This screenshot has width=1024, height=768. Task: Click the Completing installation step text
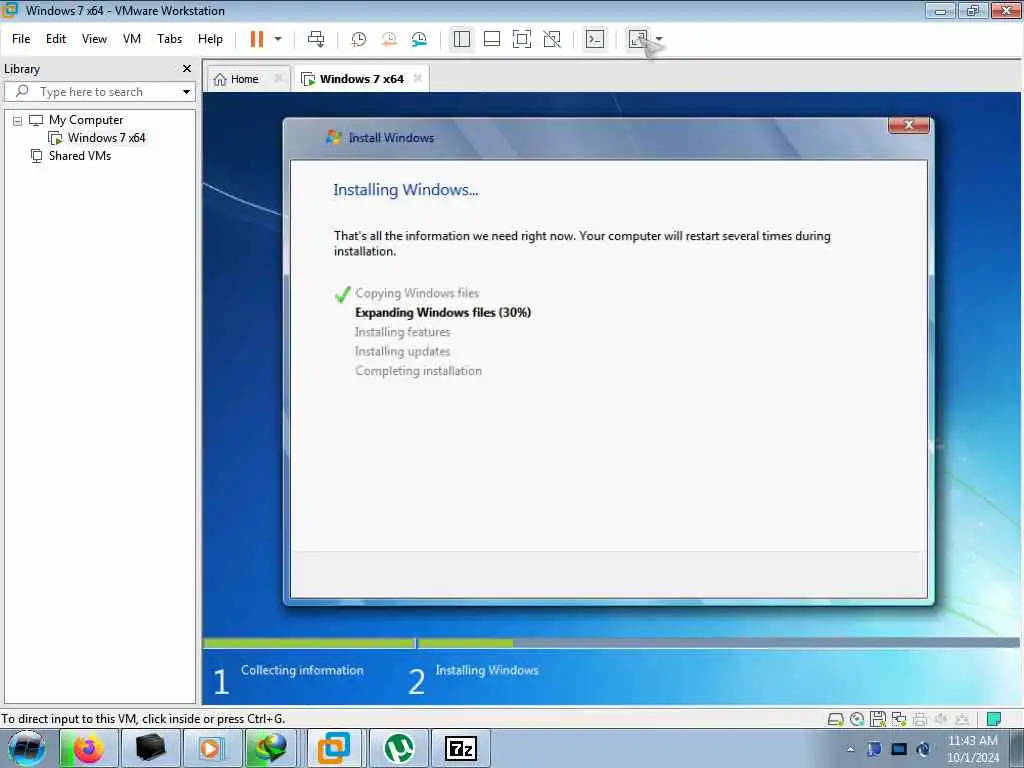click(419, 371)
